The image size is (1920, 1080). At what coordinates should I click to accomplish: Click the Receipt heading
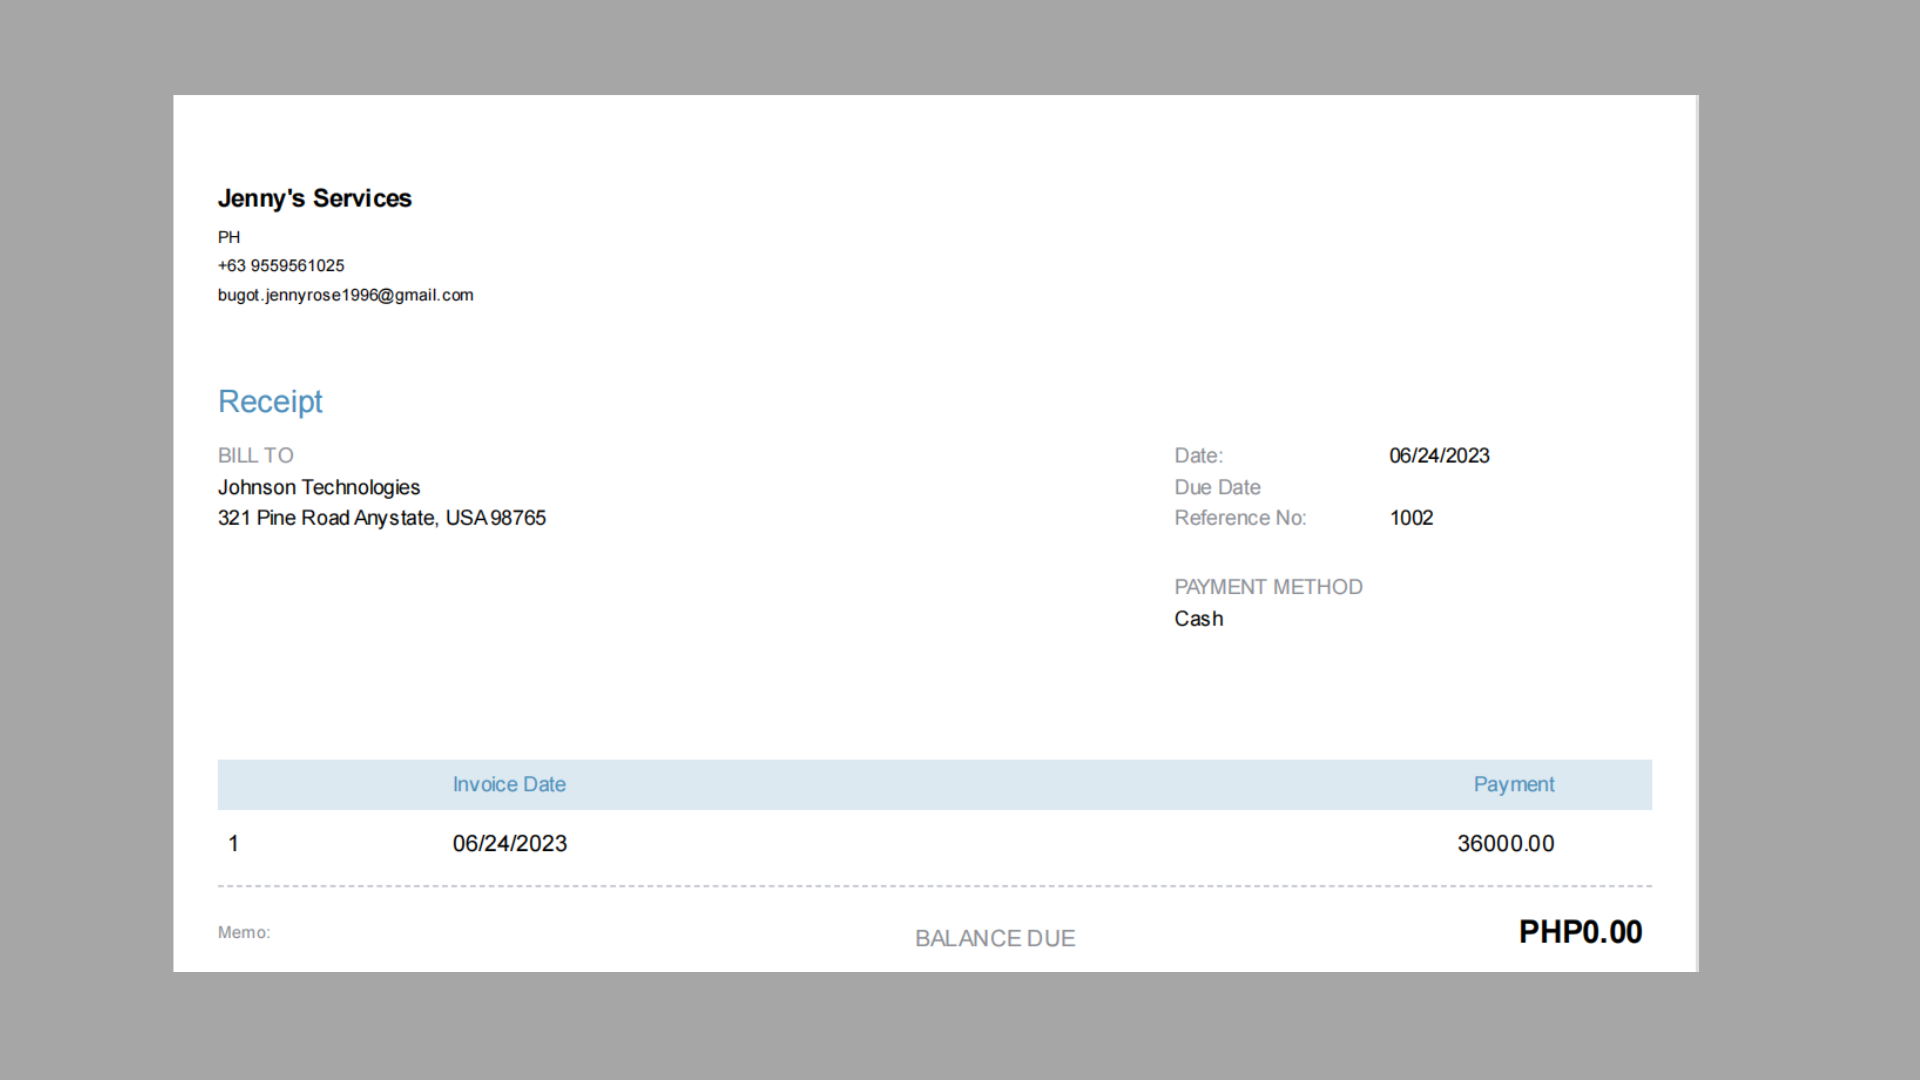click(270, 401)
